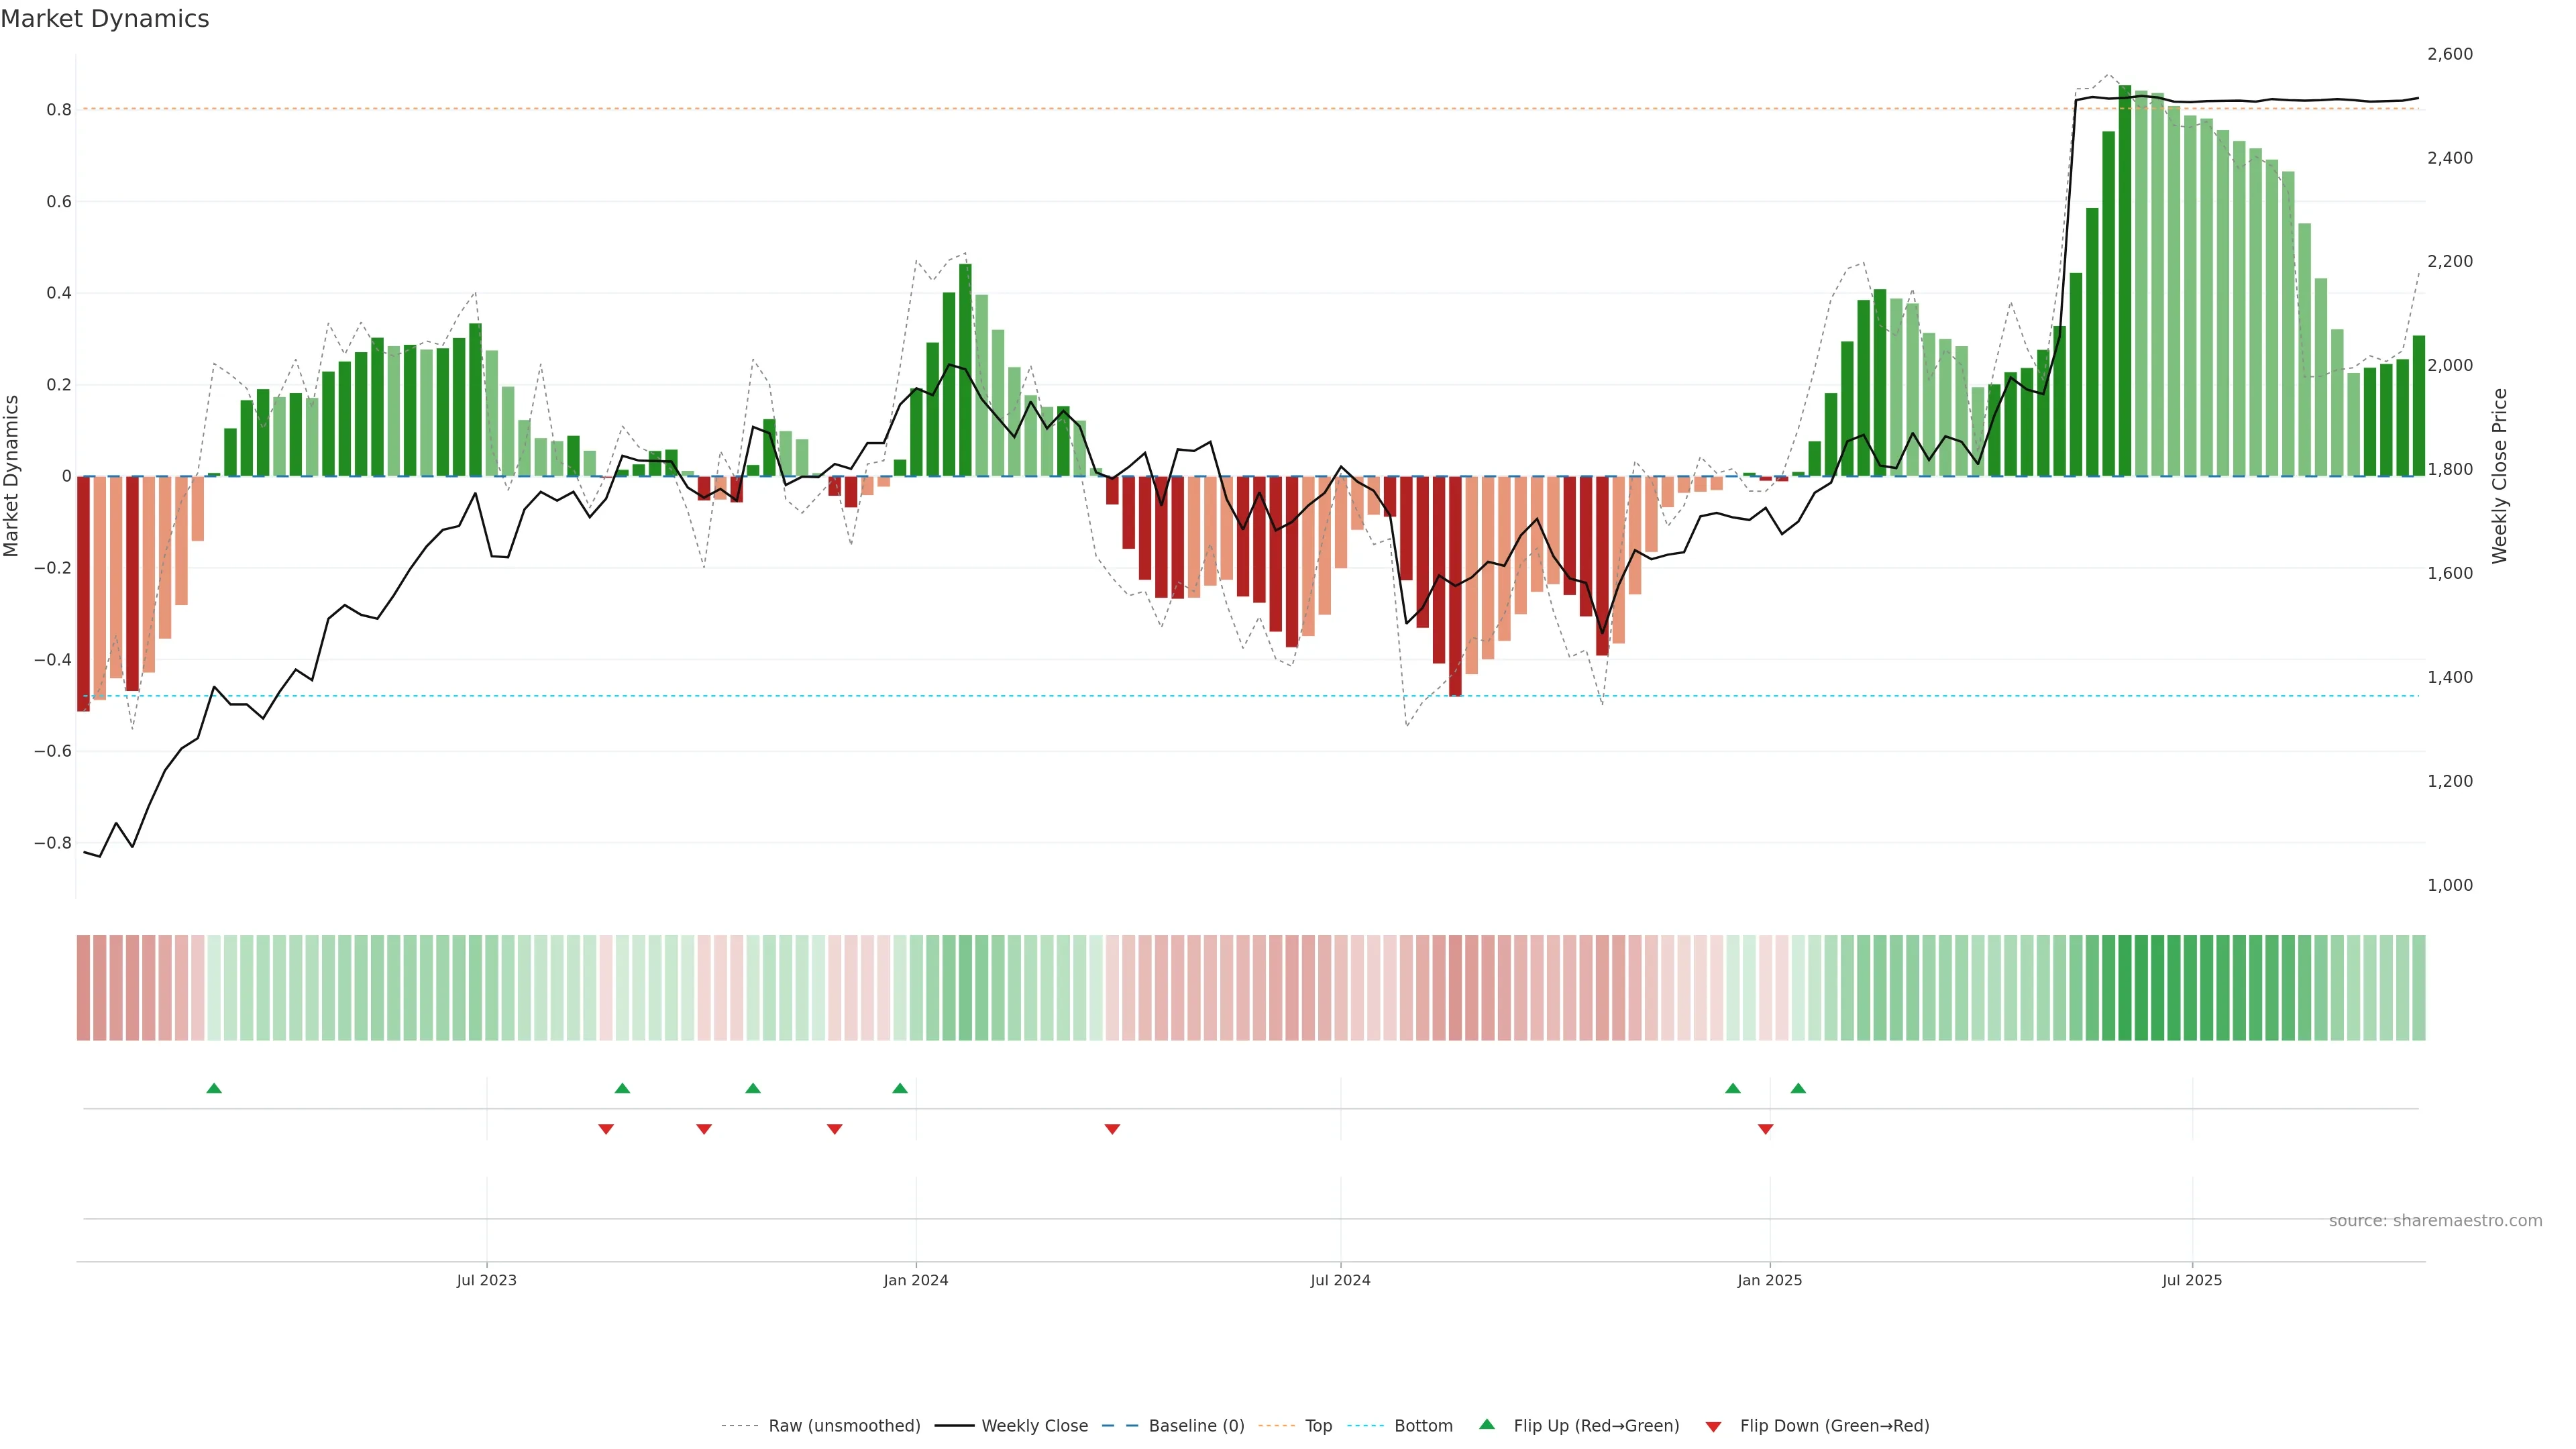Click the tallest green bar above 0.8
This screenshot has width=2576, height=1449.
click(2125, 280)
